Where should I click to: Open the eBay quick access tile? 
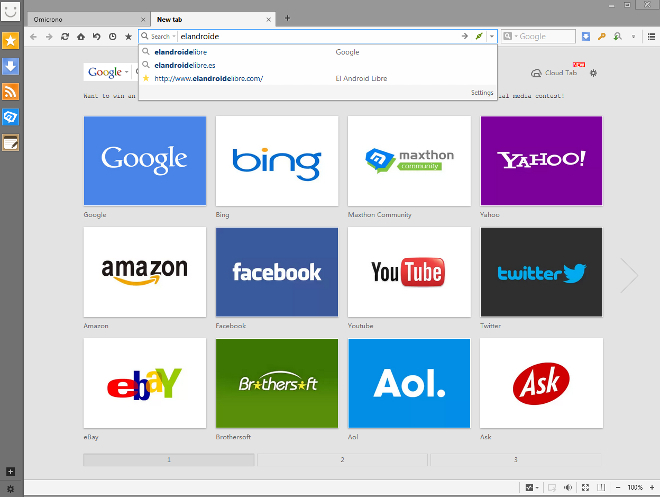tap(145, 383)
